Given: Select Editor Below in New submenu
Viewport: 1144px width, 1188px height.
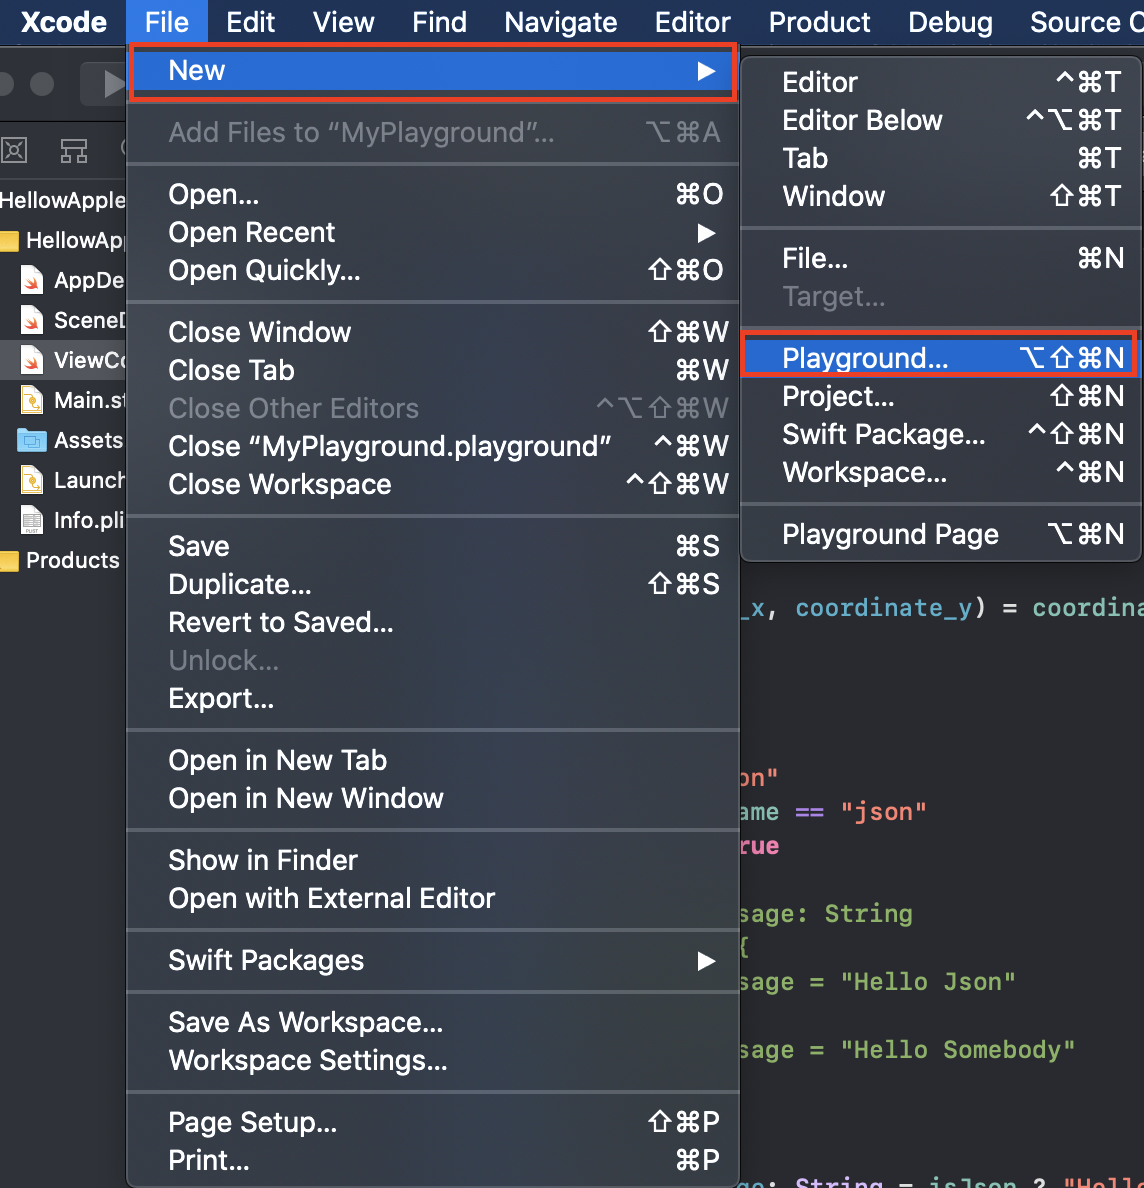Looking at the screenshot, I should [940, 120].
